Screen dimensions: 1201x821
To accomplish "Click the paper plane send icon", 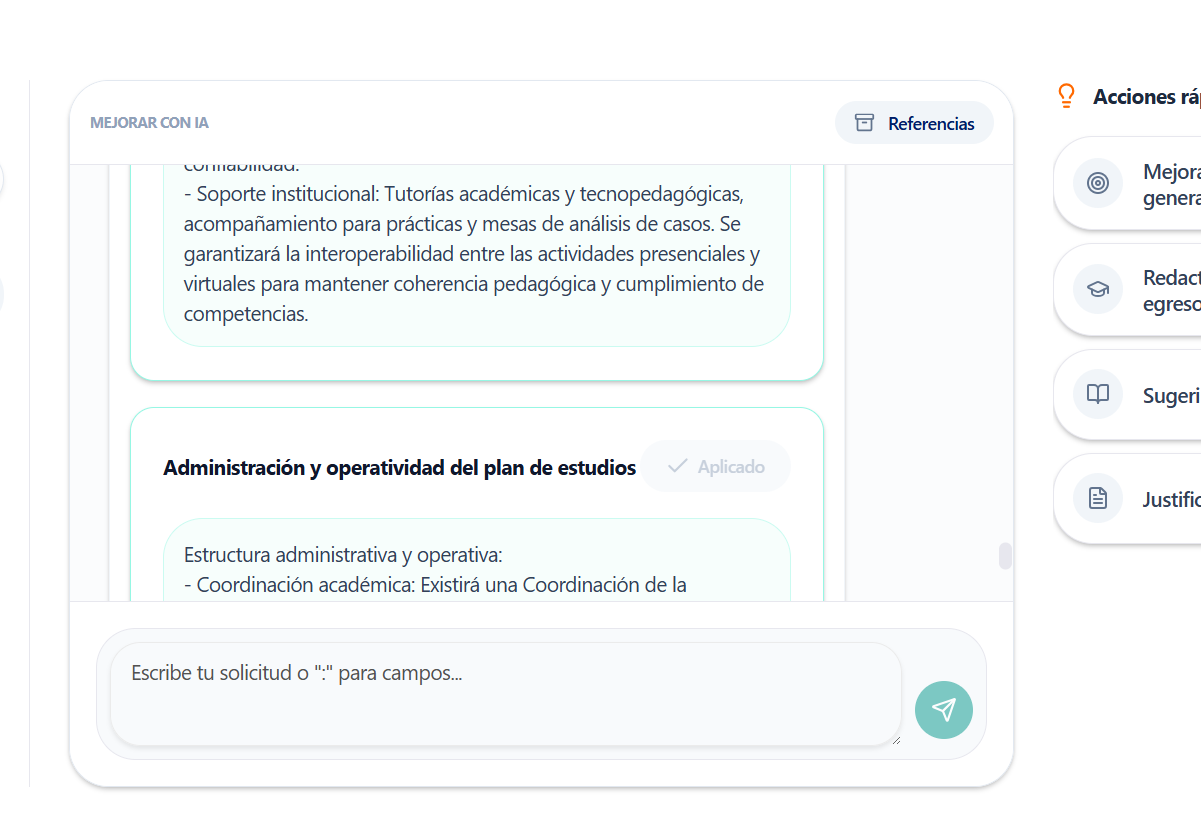I will pos(943,710).
